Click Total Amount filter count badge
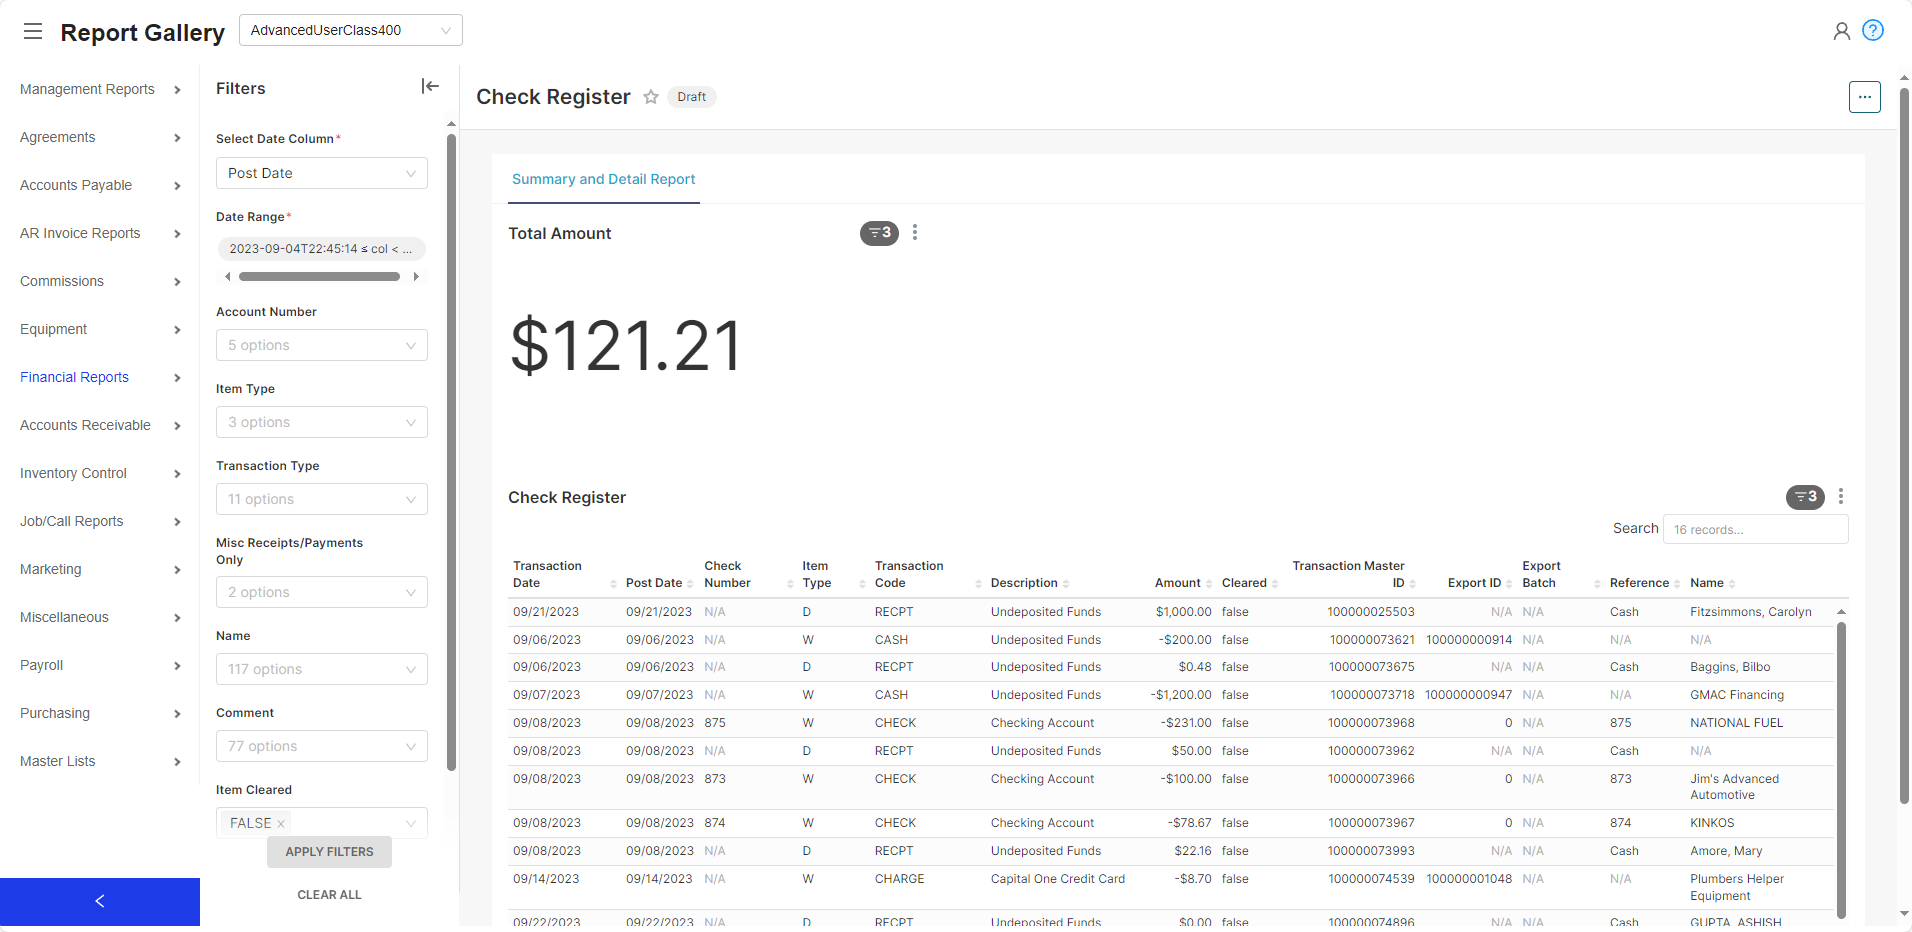 pos(879,233)
